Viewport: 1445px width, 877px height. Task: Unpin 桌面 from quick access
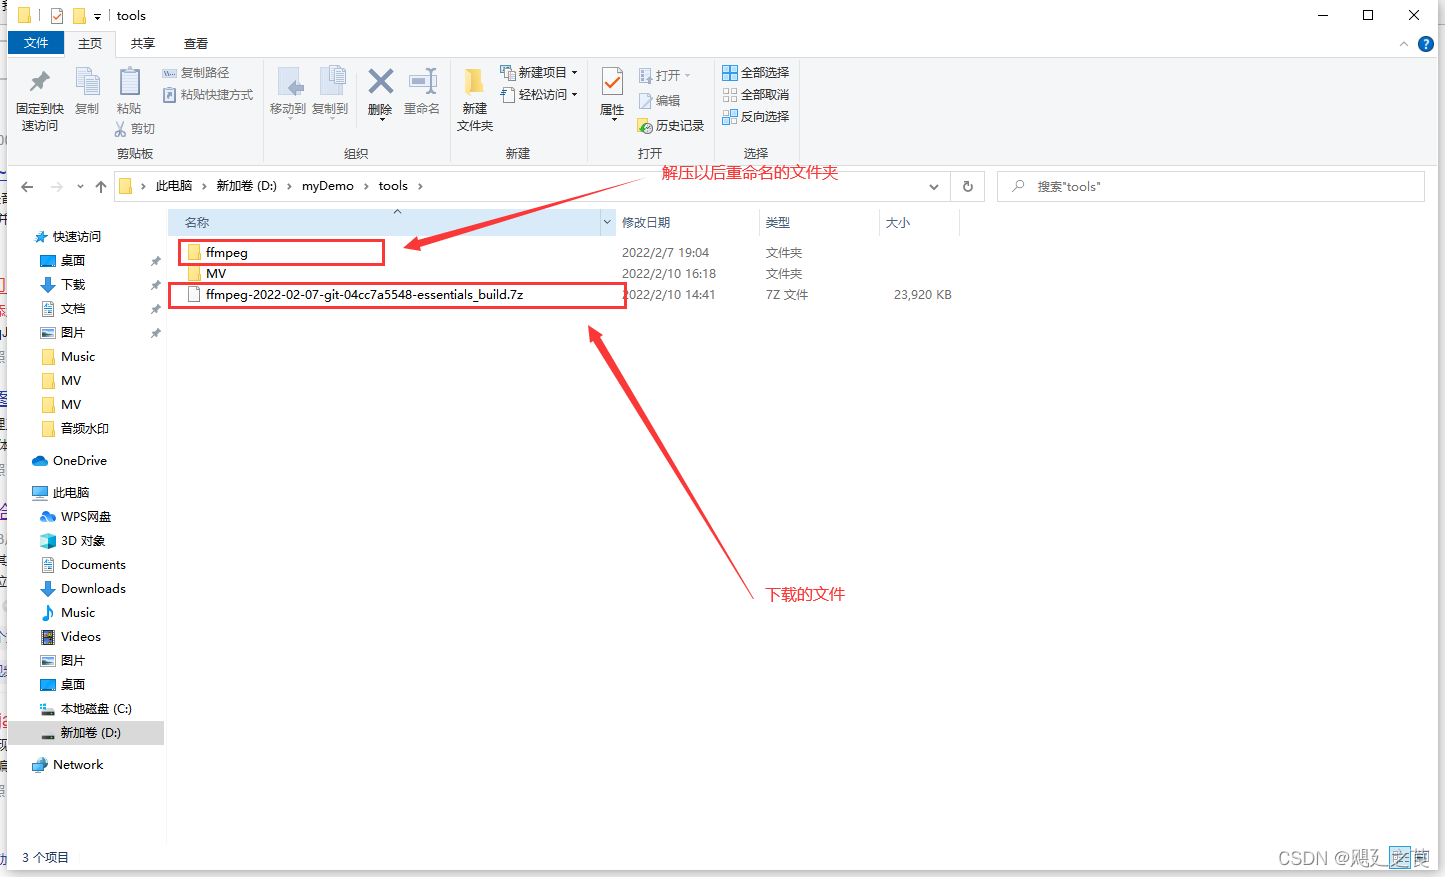click(155, 260)
